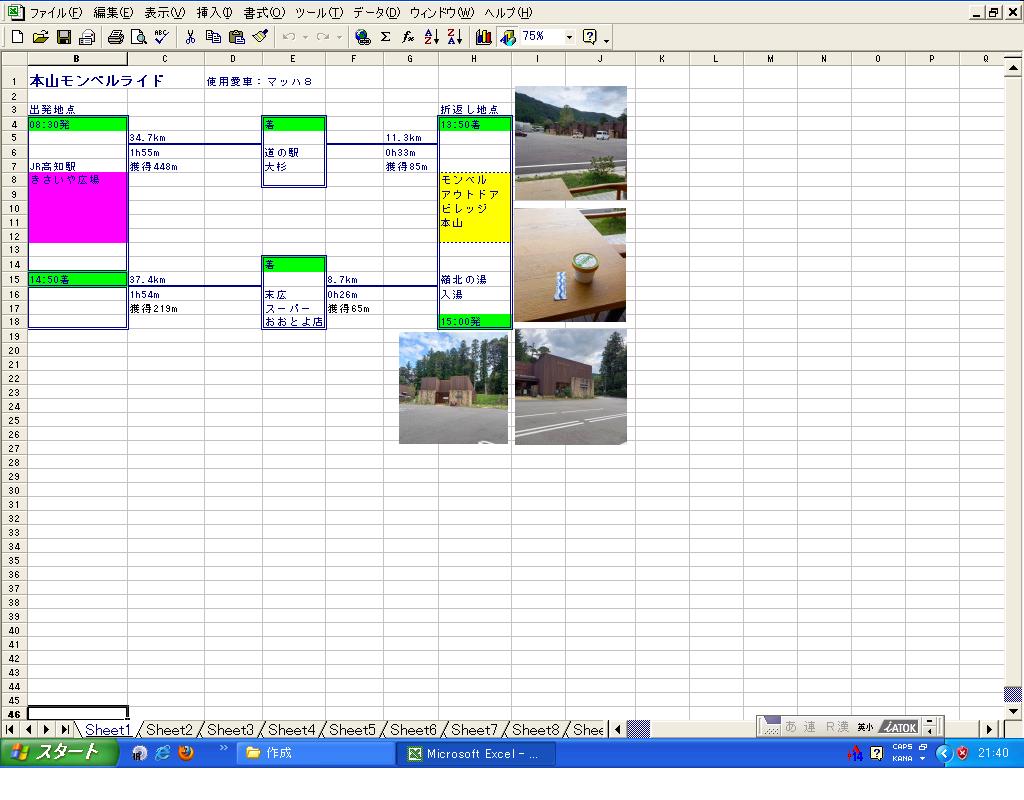Image resolution: width=1024 pixels, height=800 pixels.
Task: Click the スタート Start button
Action: (x=55, y=753)
